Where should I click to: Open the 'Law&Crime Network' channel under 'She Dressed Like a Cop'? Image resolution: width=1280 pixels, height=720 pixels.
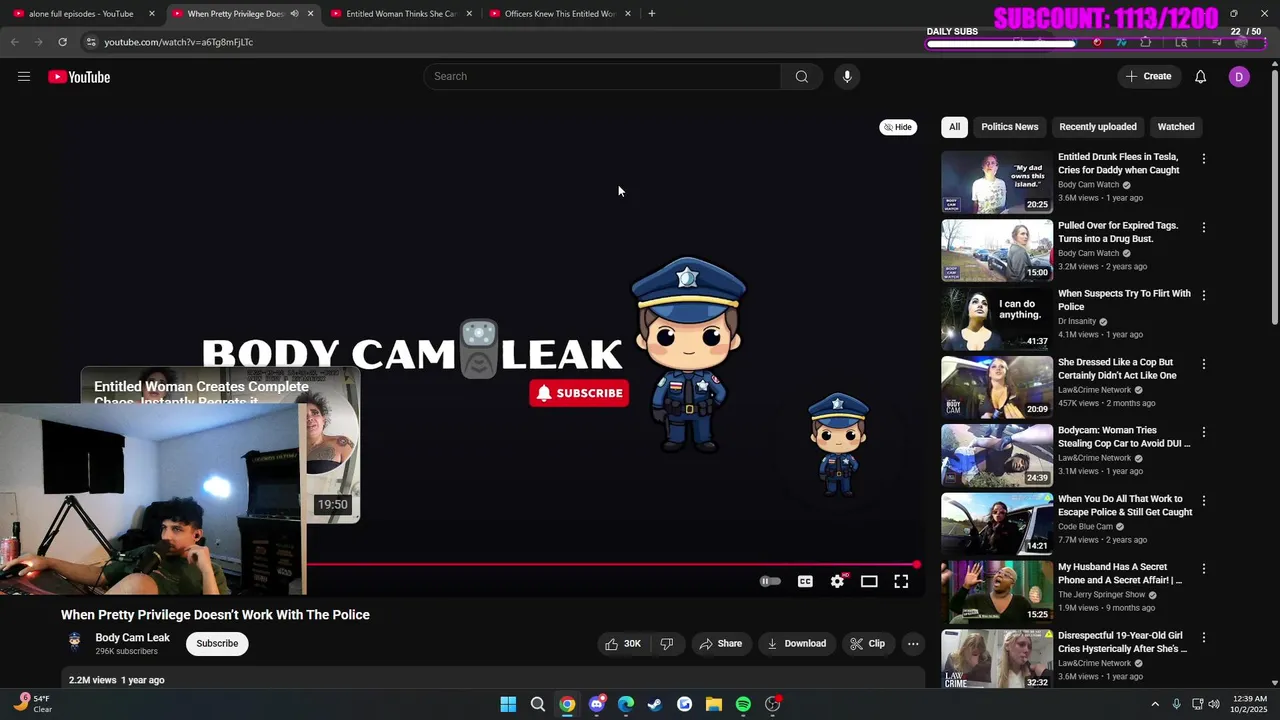pos(1094,390)
